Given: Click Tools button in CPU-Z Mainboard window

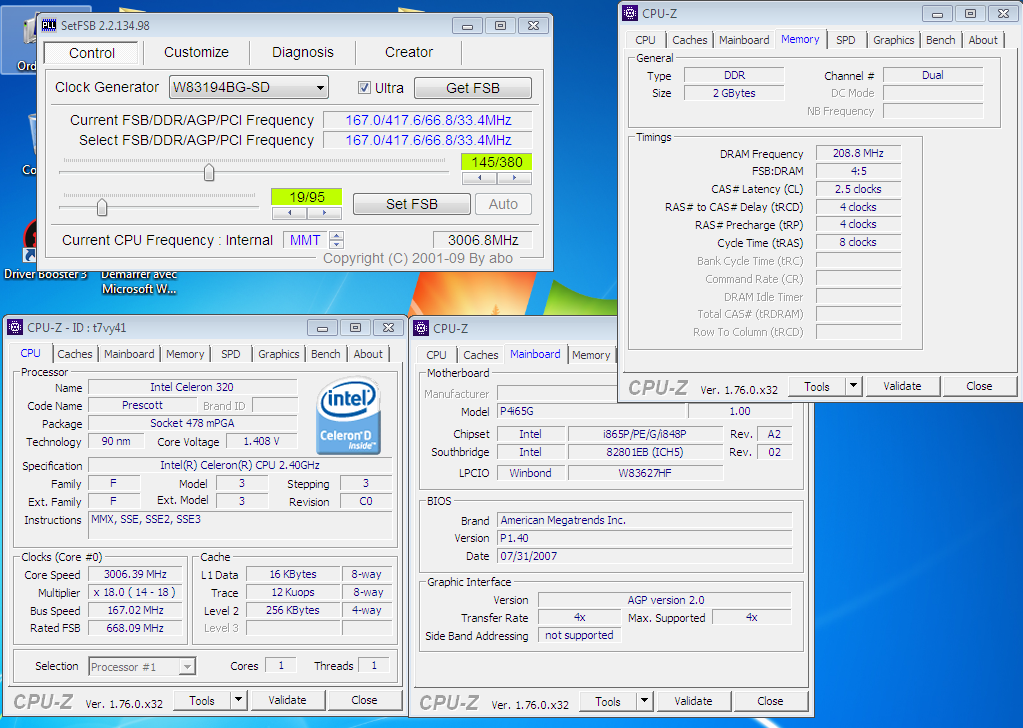Looking at the screenshot, I should click(608, 701).
